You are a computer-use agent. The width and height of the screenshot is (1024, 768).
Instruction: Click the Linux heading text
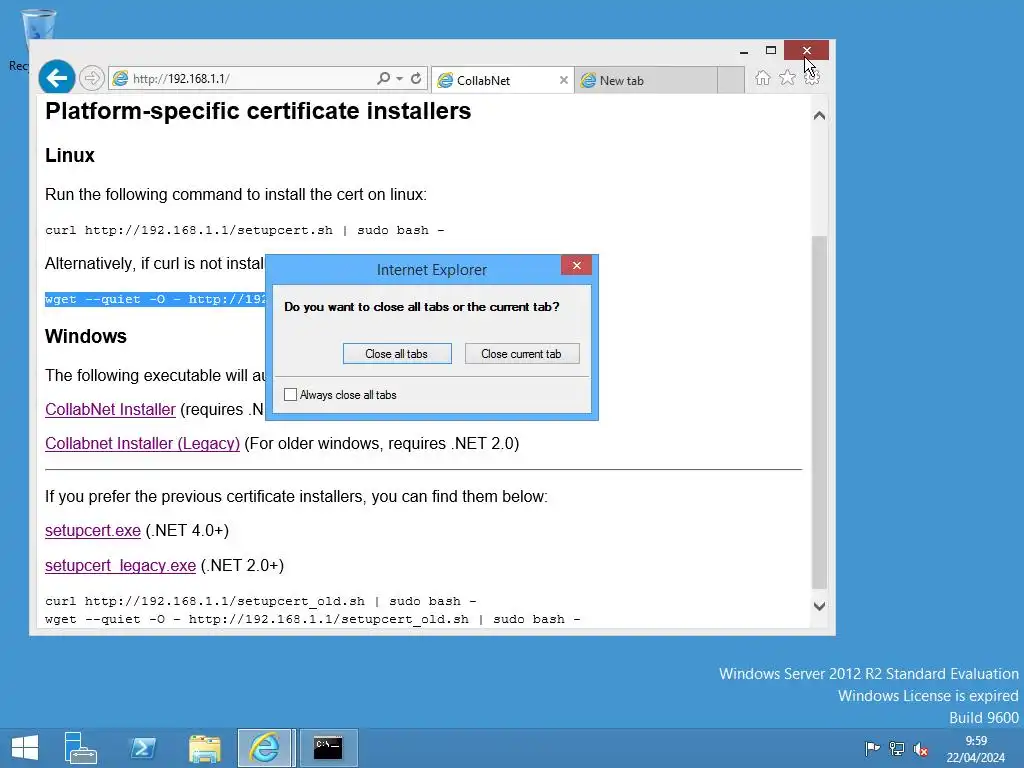[x=70, y=155]
